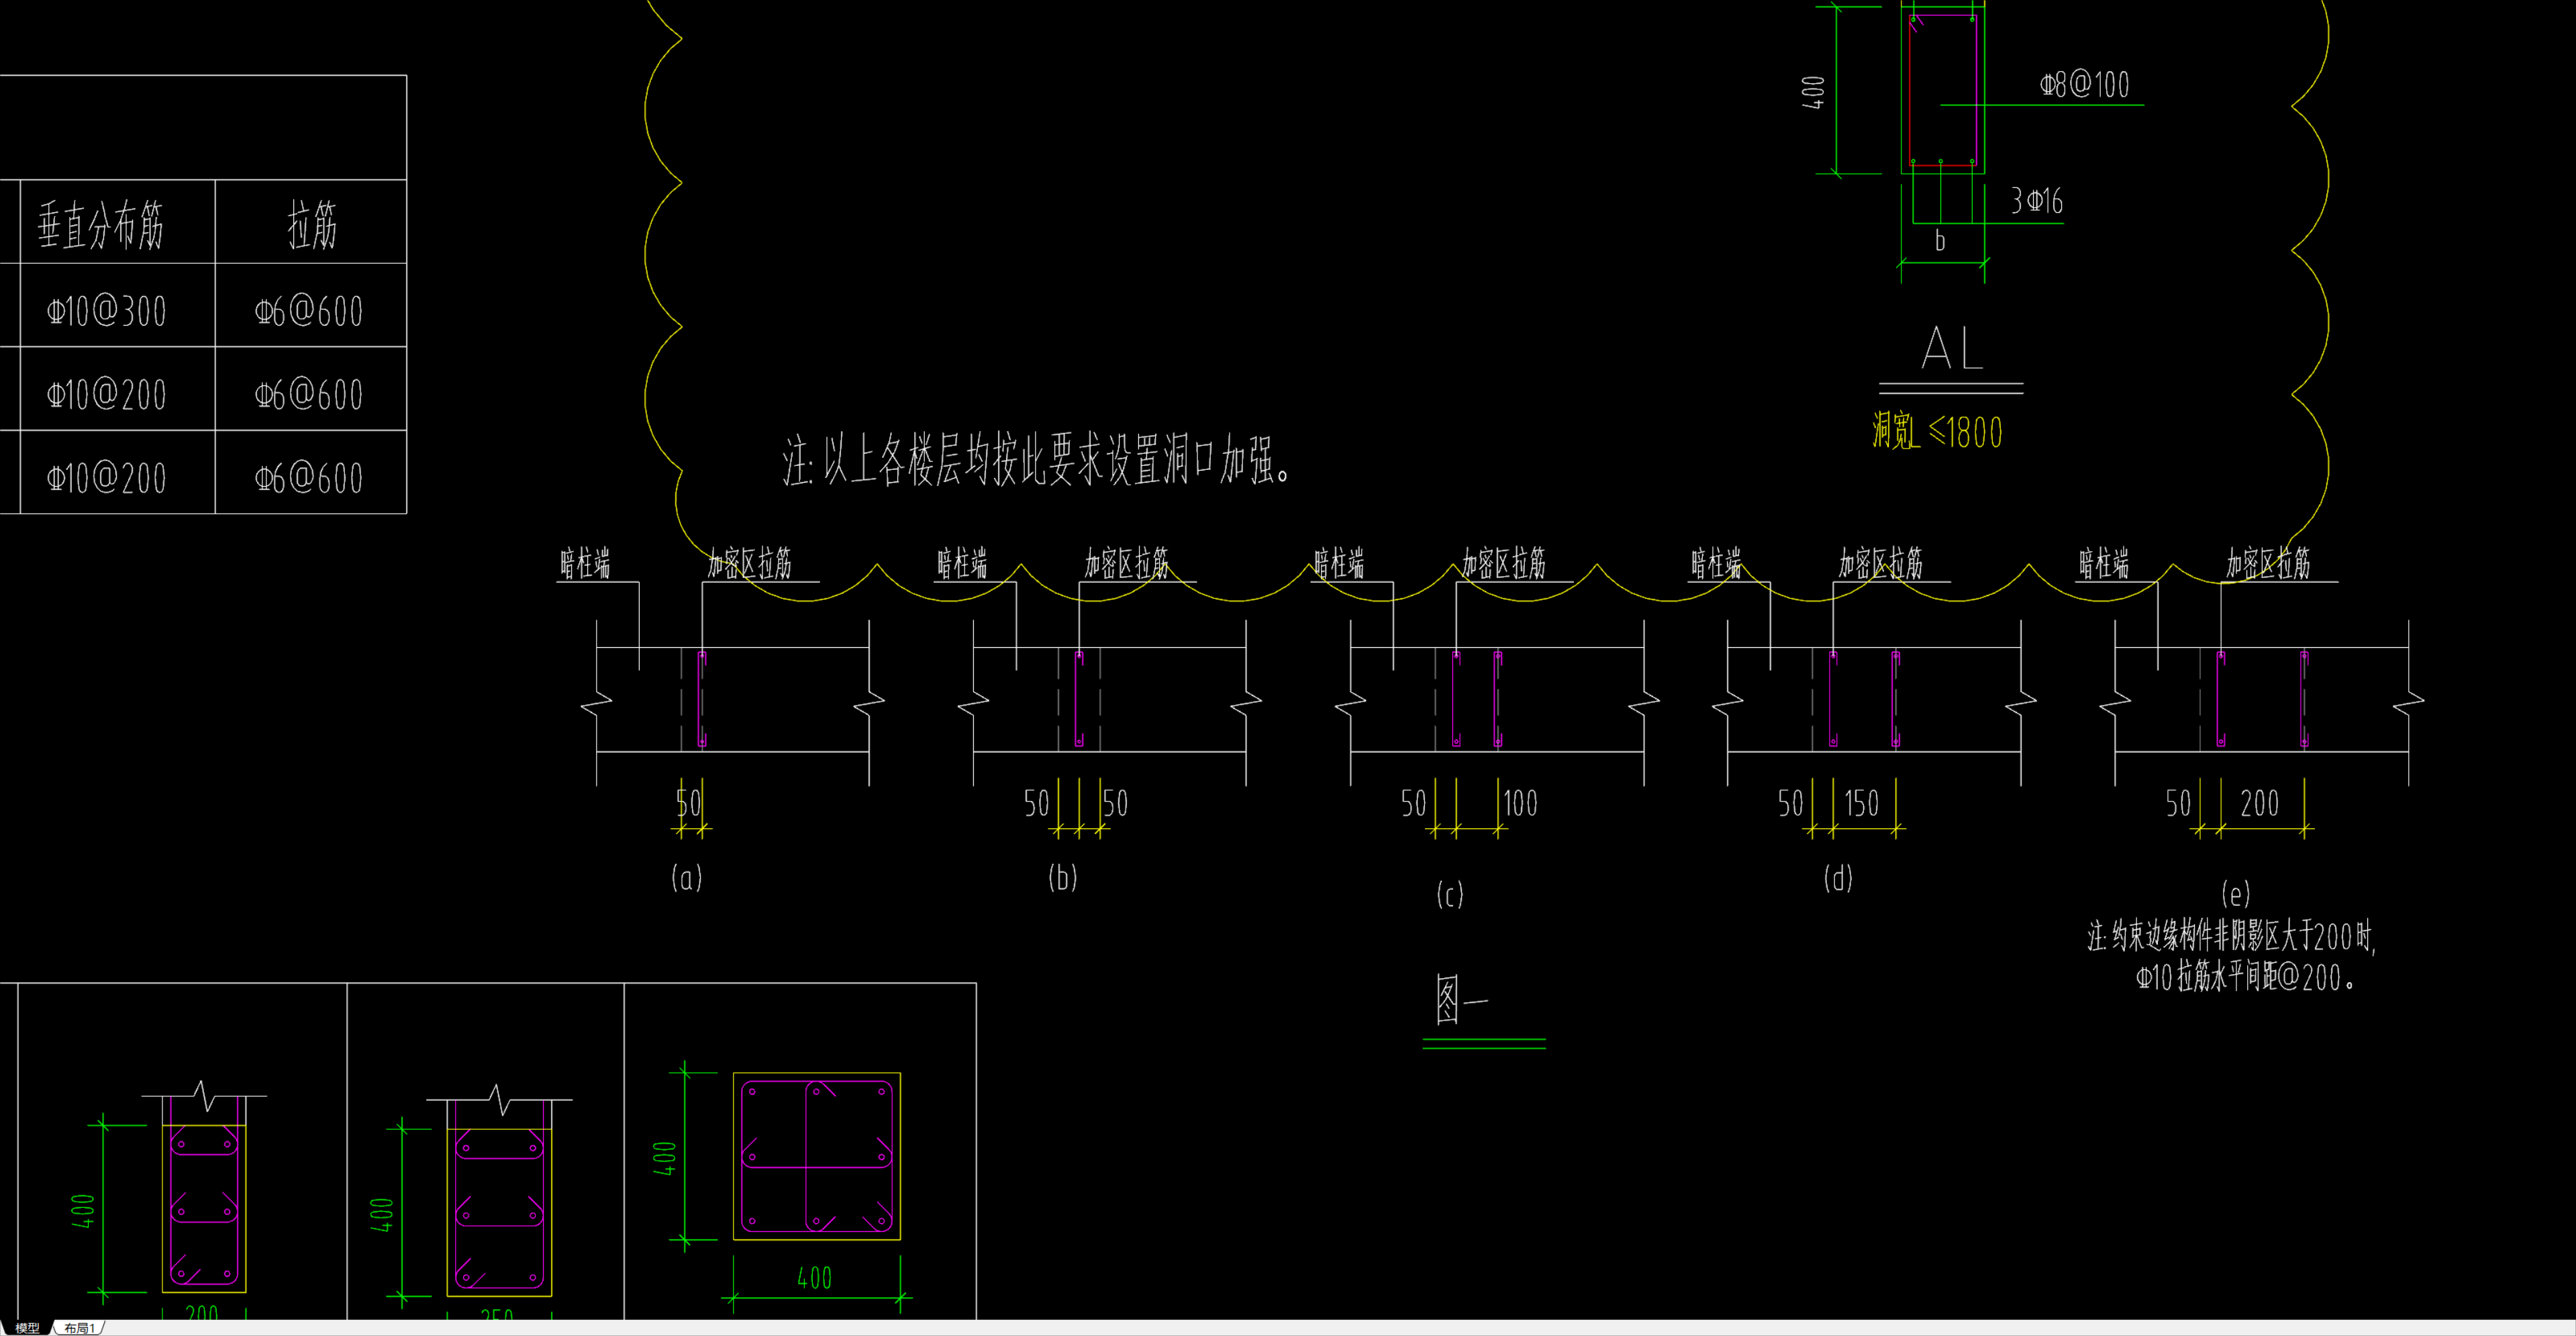Click the 暗柱端 label of detail (a)
This screenshot has height=1336, width=2576.
click(x=585, y=564)
